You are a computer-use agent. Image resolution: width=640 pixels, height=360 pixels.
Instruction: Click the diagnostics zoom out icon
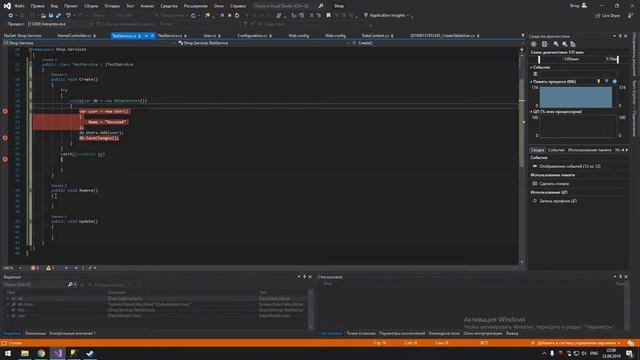click(564, 44)
